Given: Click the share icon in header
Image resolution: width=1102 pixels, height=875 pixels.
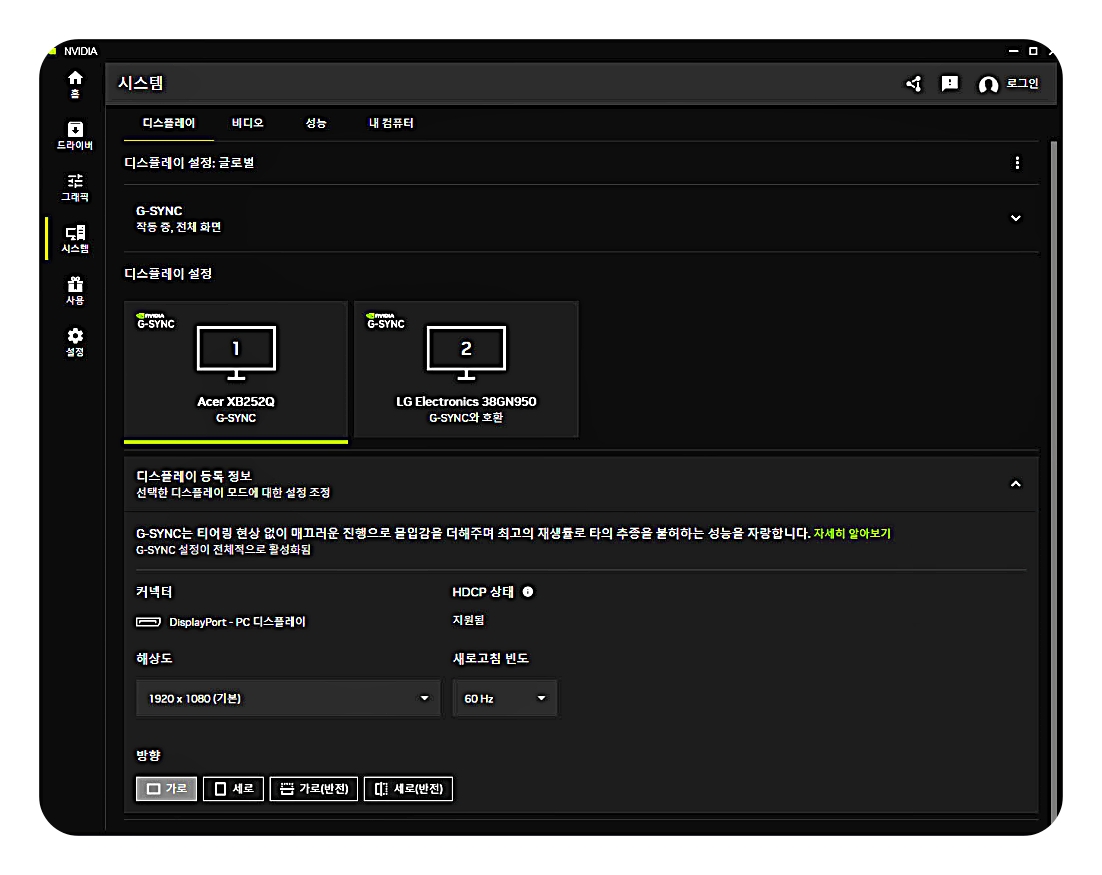Looking at the screenshot, I should pos(914,84).
